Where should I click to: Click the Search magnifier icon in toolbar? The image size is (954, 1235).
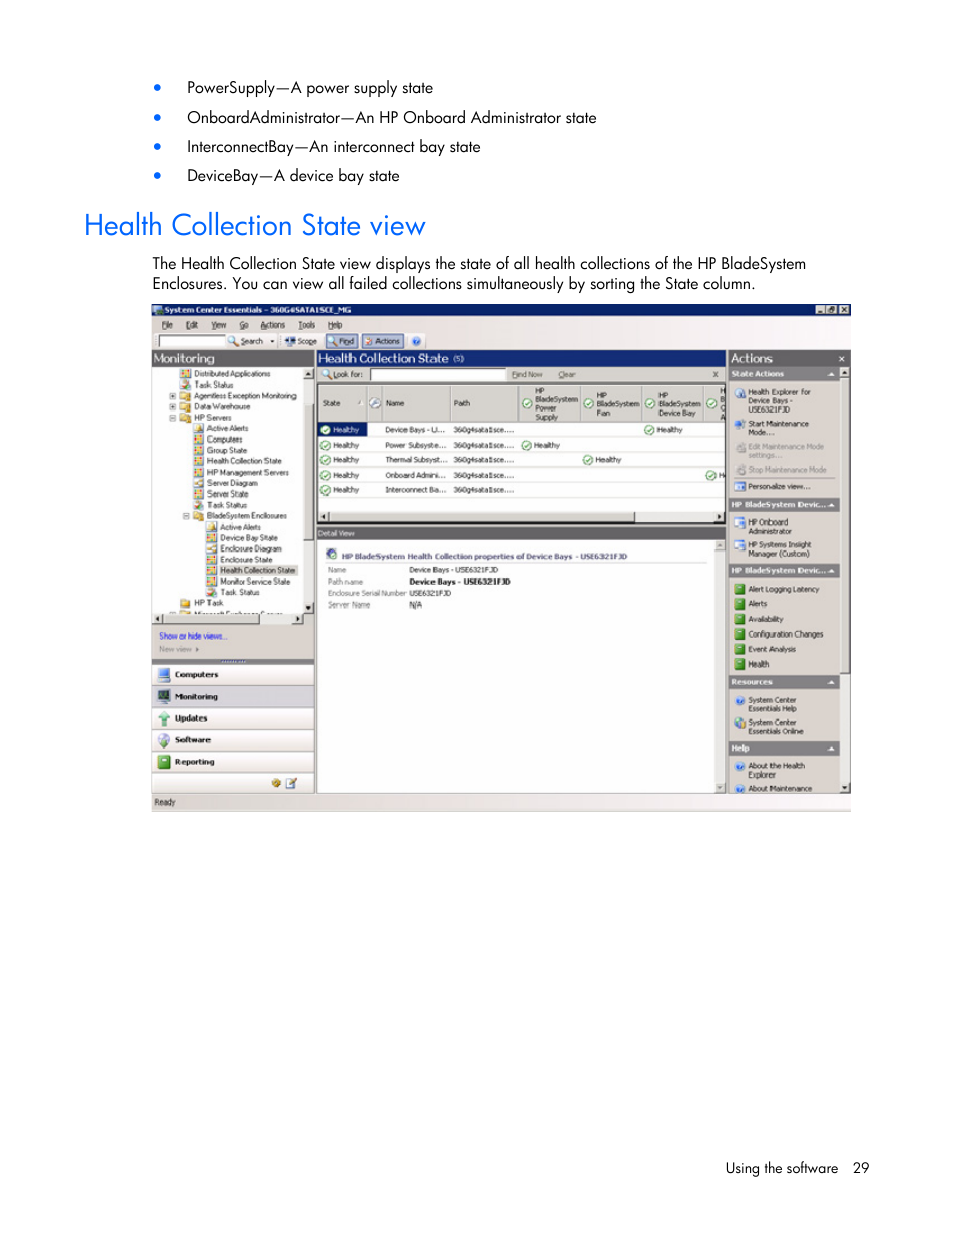[x=233, y=341]
